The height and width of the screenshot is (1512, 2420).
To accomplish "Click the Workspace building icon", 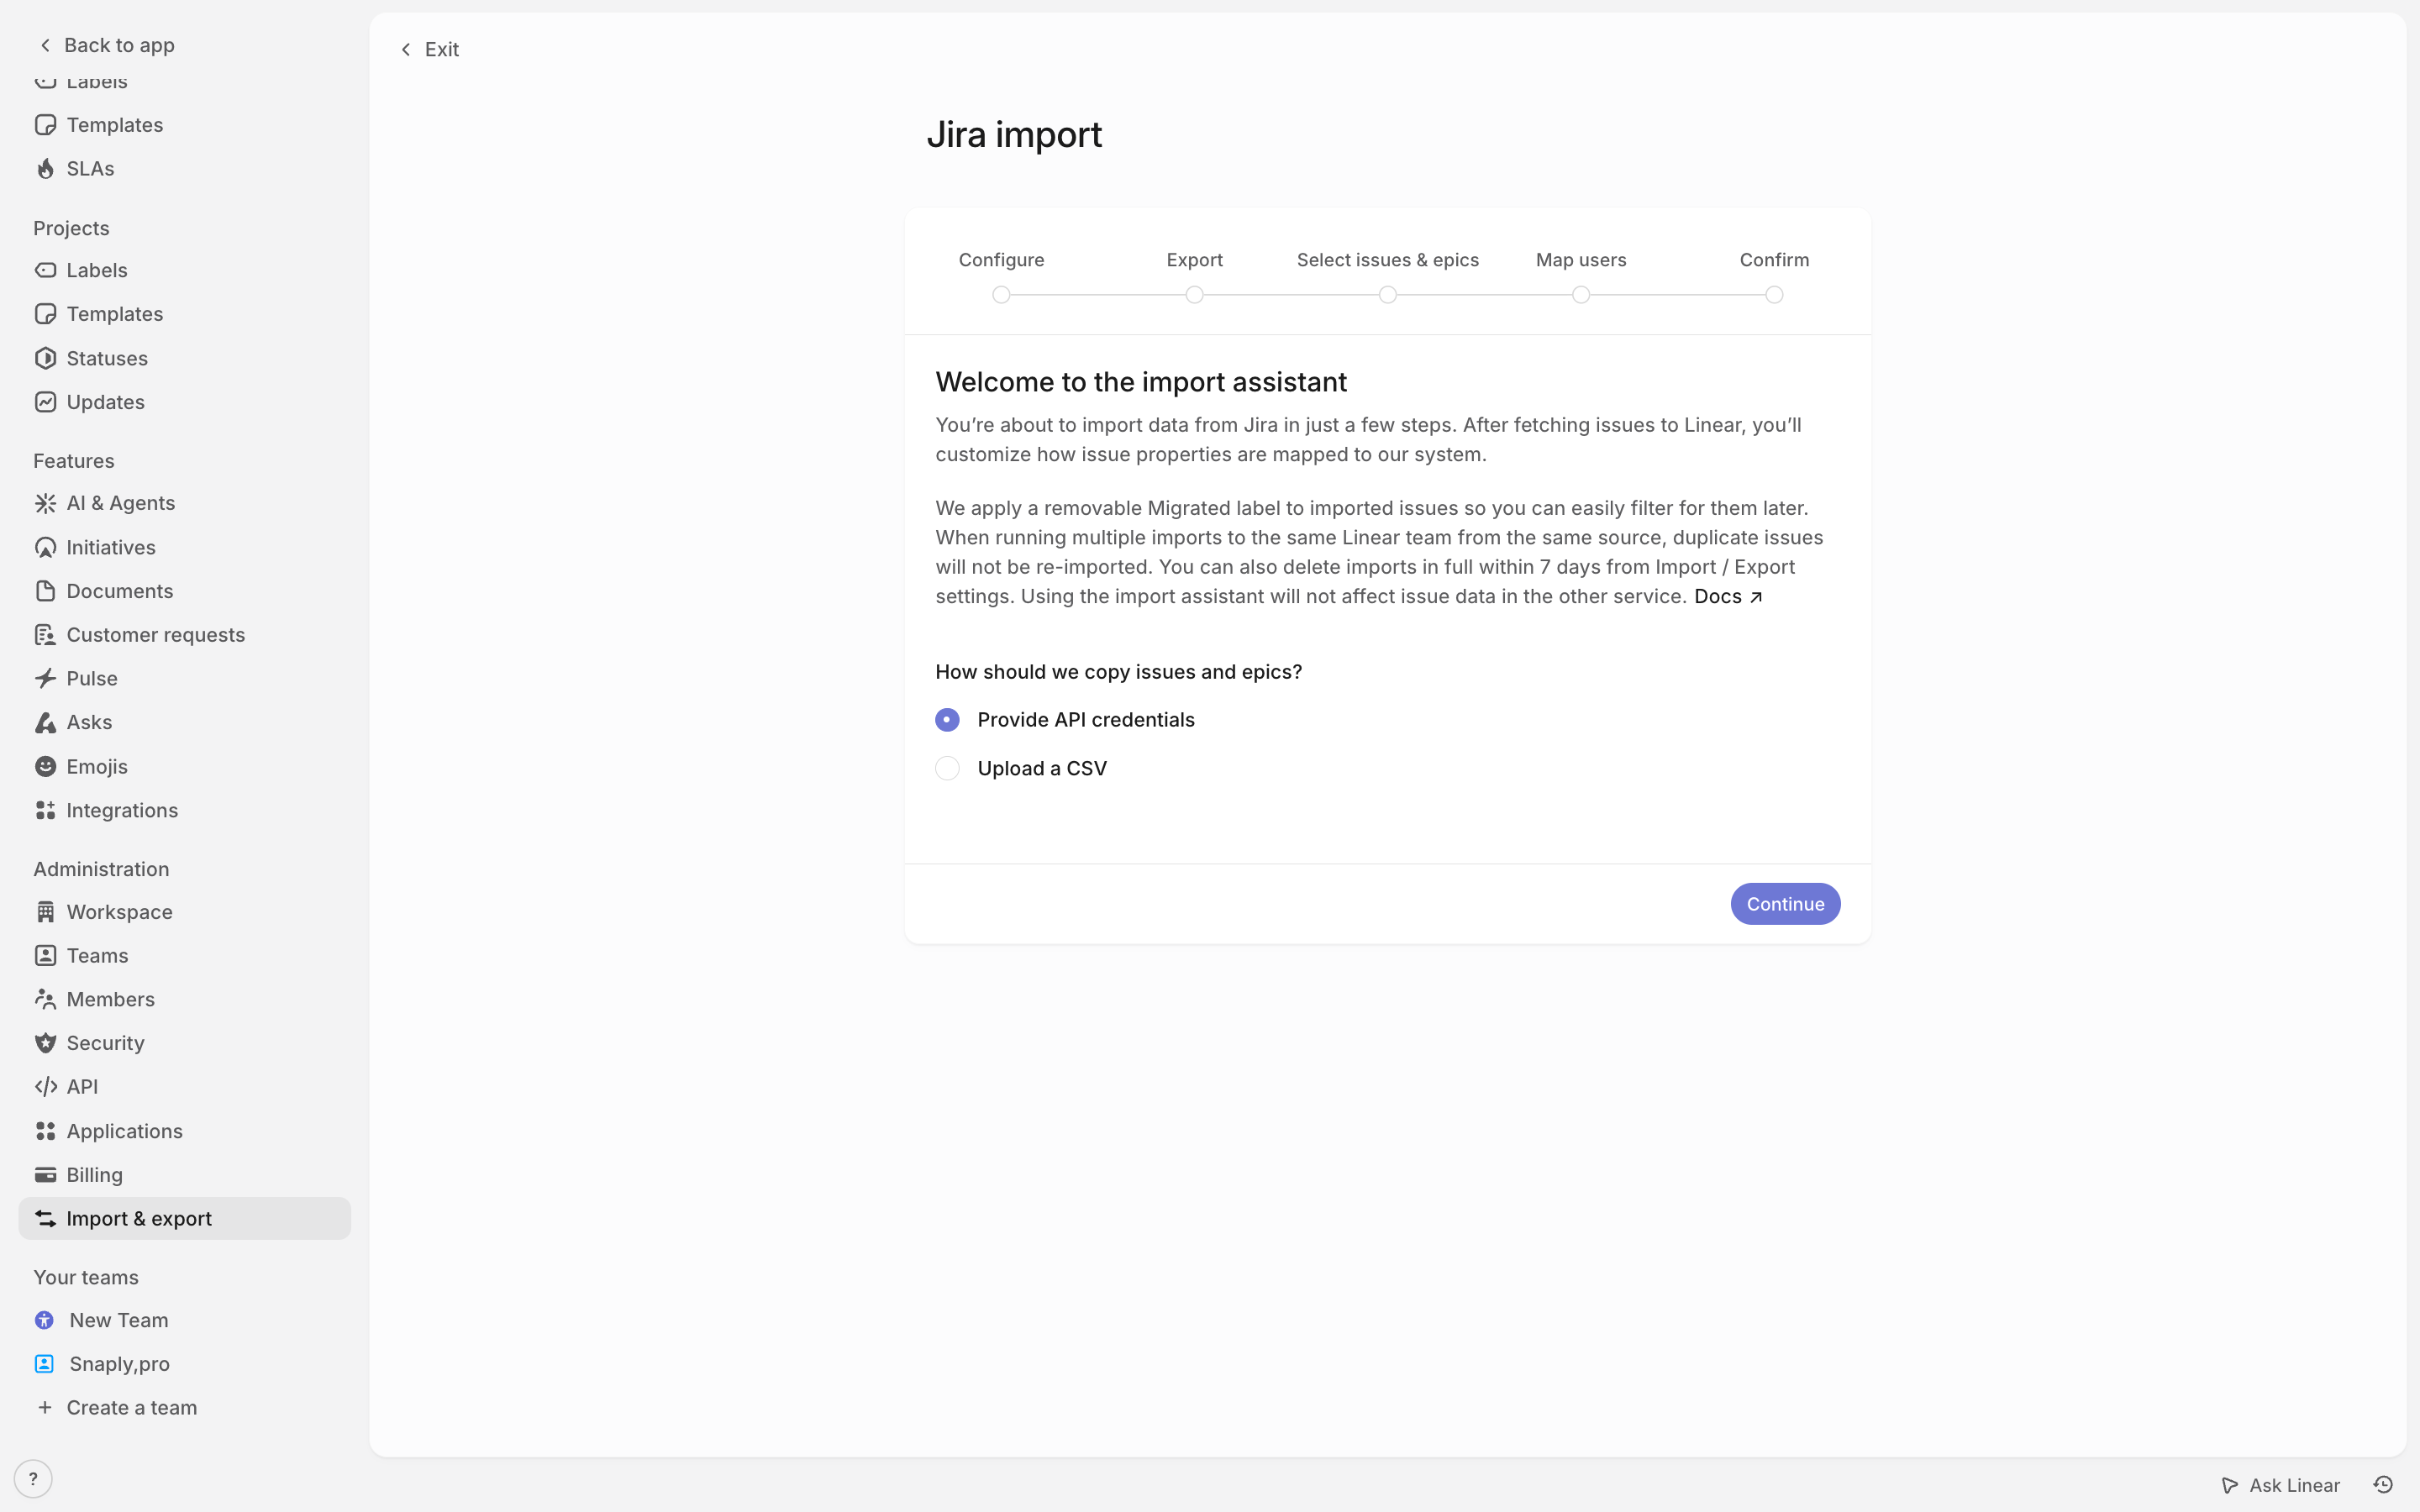I will (45, 912).
